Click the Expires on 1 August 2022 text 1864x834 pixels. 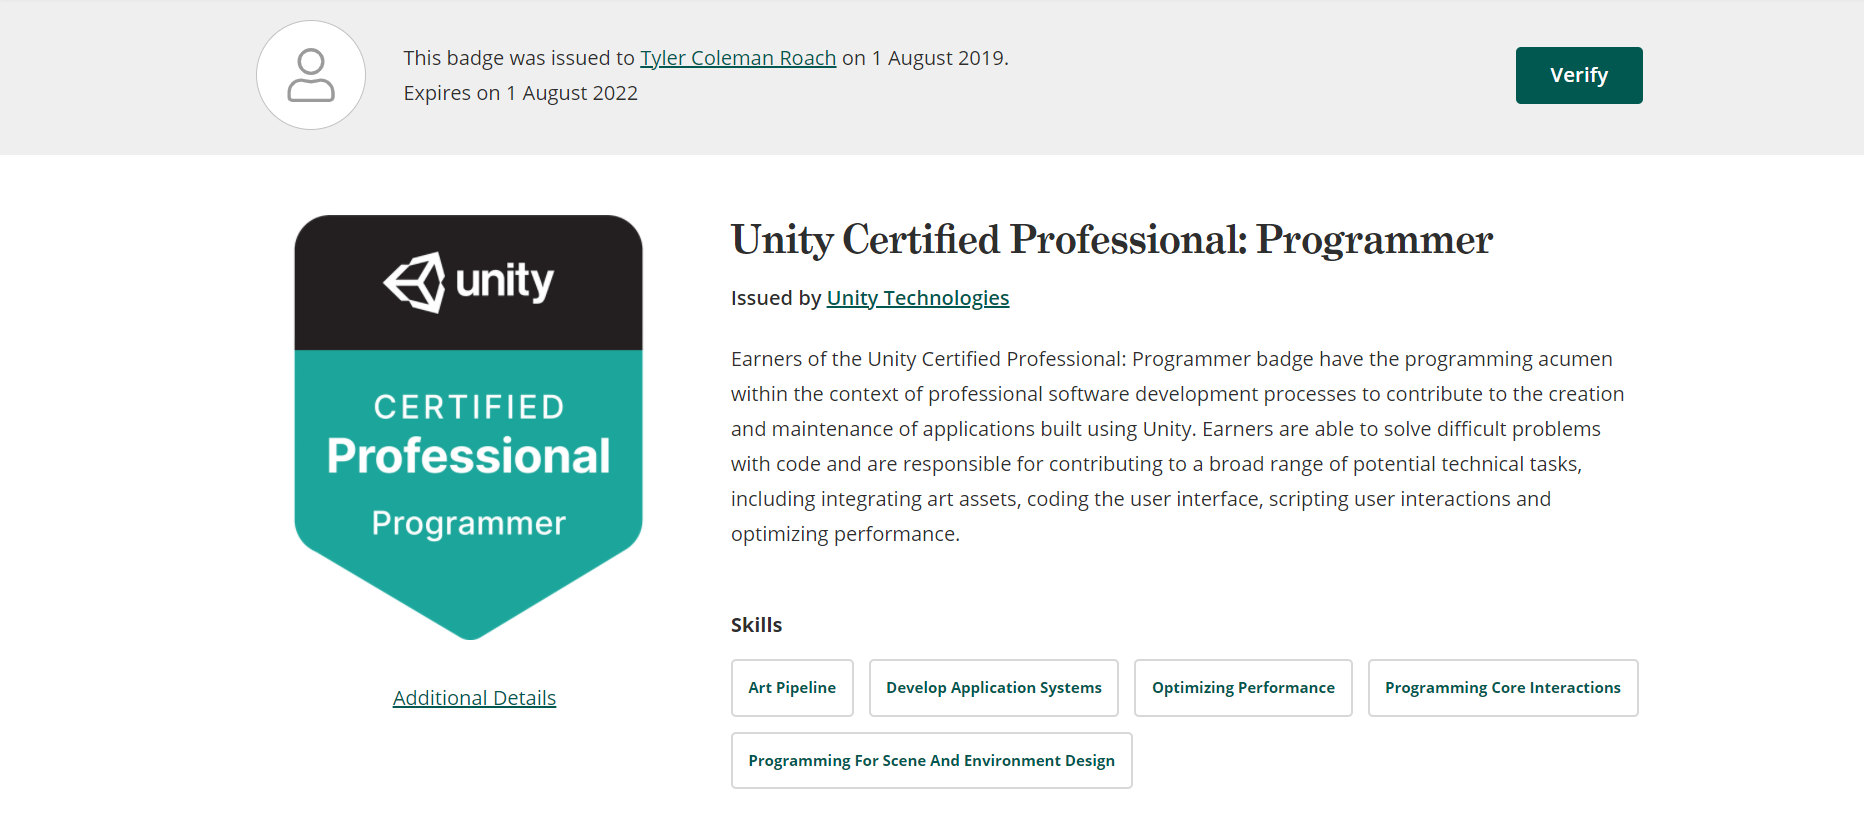(x=521, y=93)
